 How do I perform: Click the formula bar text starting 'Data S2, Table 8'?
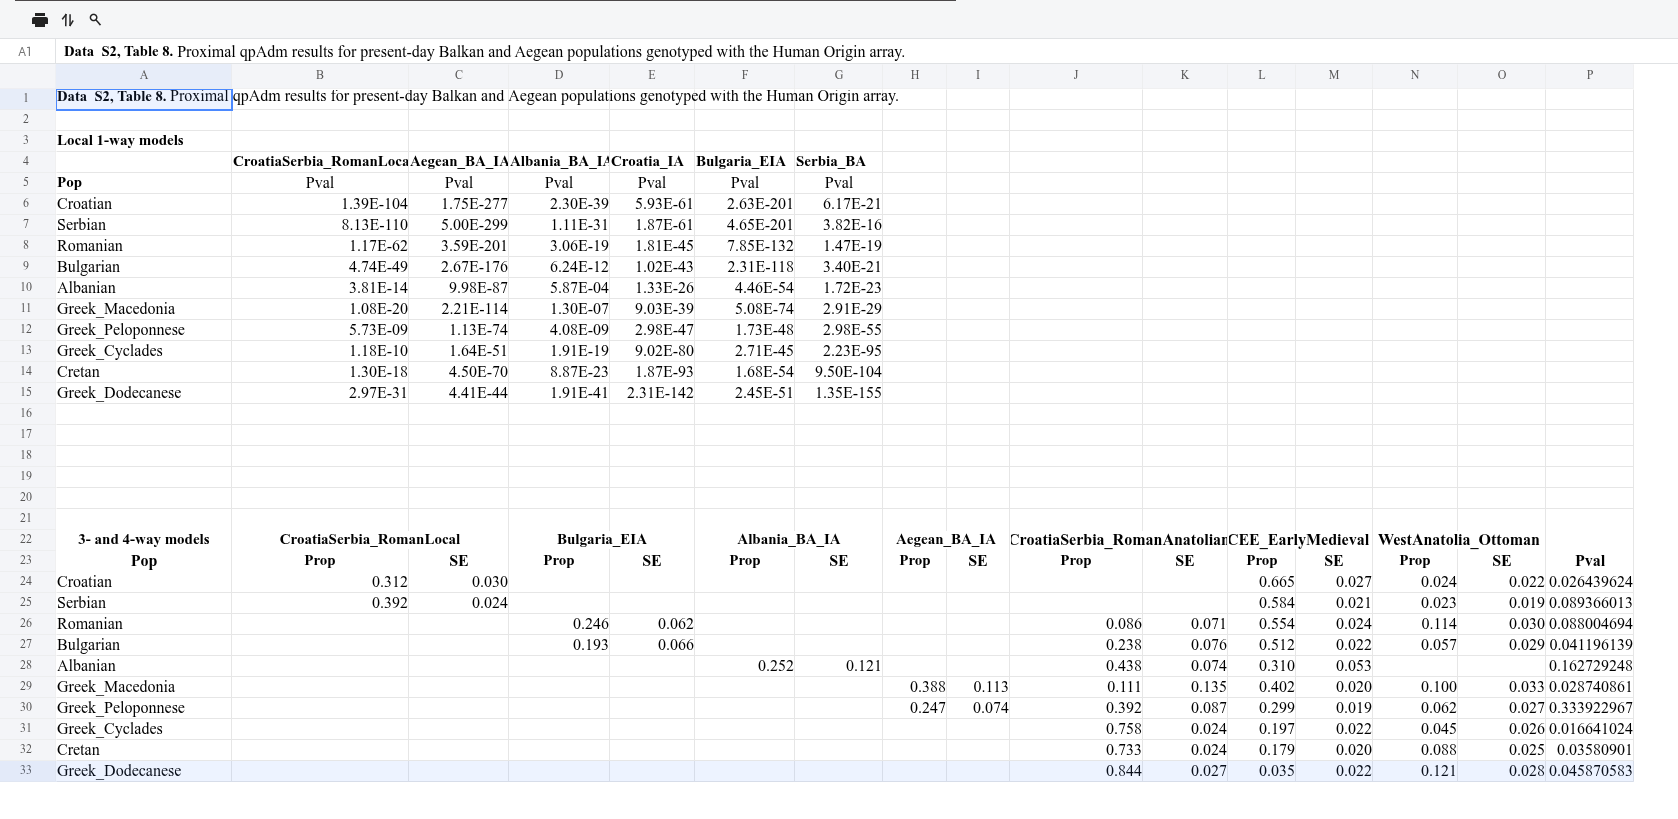coord(484,52)
